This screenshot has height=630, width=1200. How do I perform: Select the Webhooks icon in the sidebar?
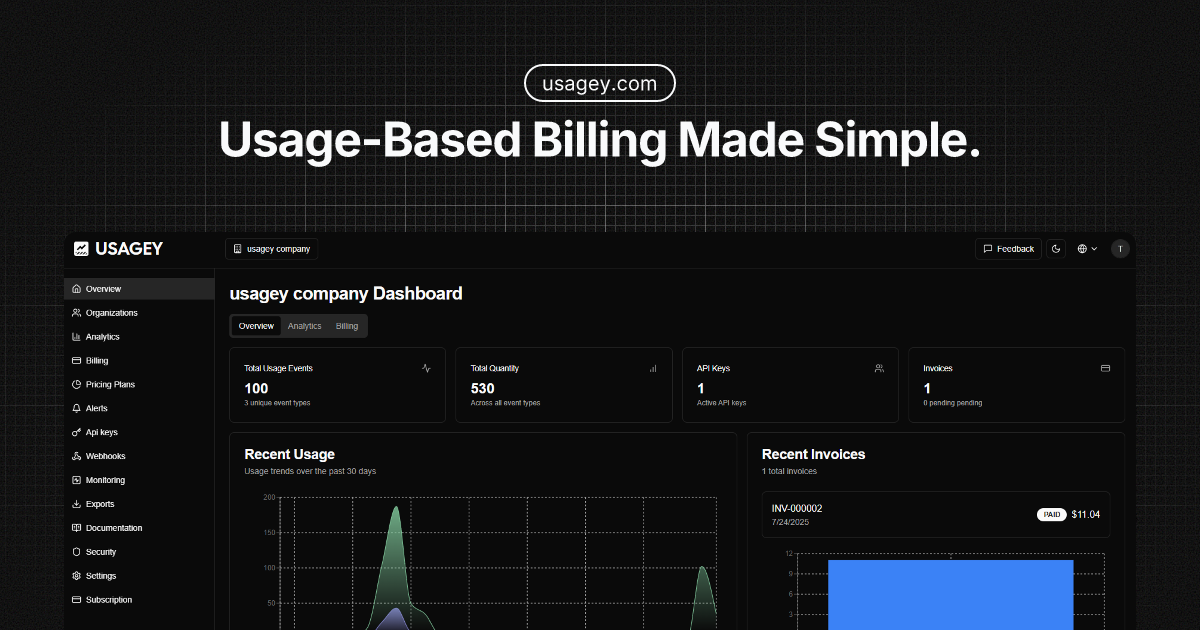(x=76, y=456)
